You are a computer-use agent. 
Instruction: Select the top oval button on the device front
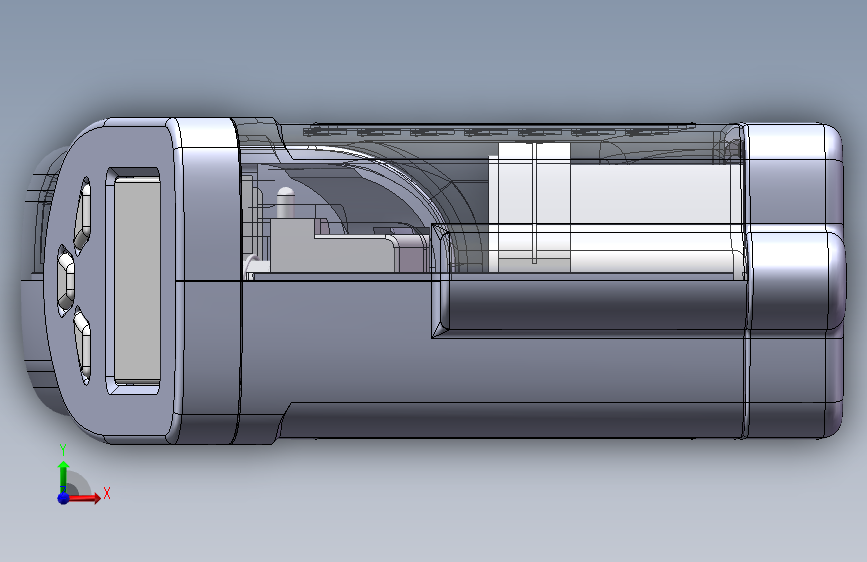(x=83, y=216)
